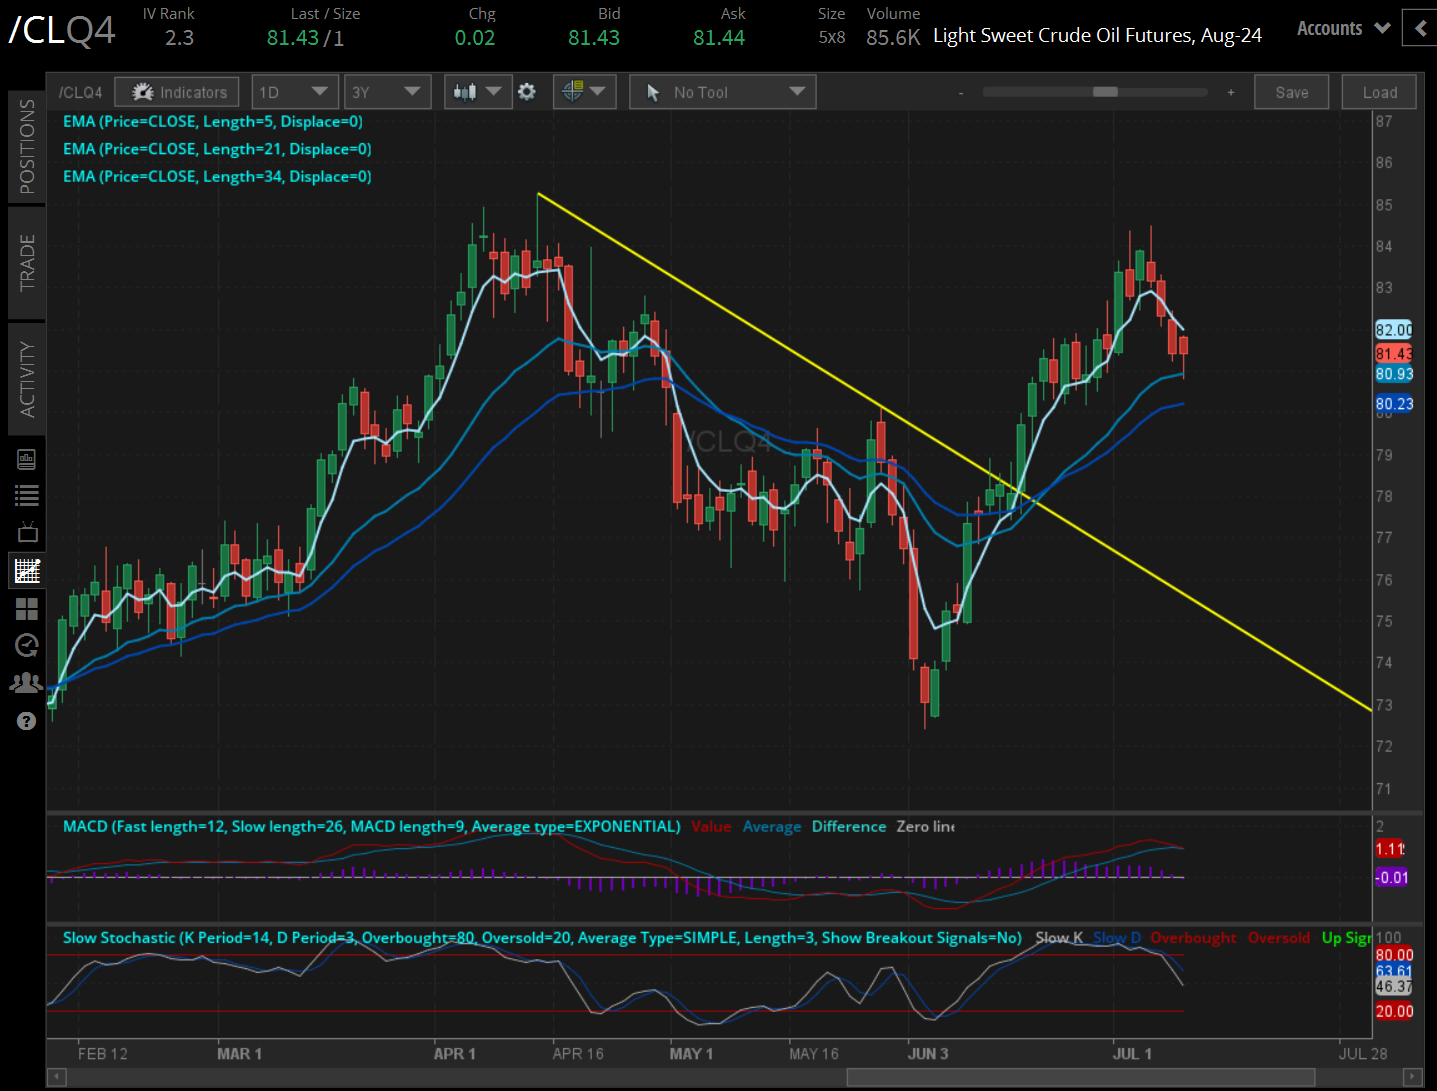Click the MACD Value legend label
Viewport: 1437px width, 1091px height.
(x=711, y=827)
